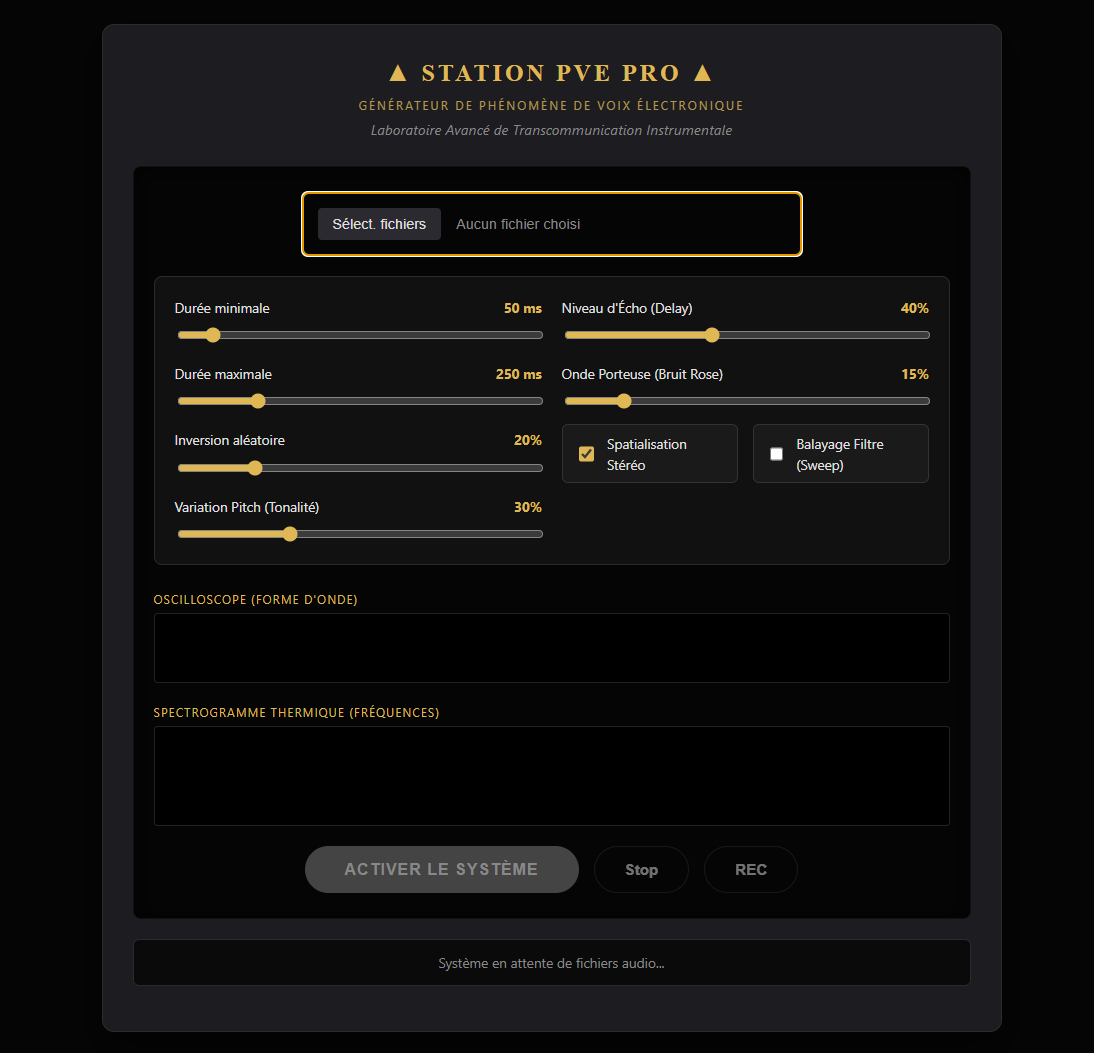Adjust the Niveau d'Écho (Delay) slider
Screen dimensions: 1094x1053
747,335
